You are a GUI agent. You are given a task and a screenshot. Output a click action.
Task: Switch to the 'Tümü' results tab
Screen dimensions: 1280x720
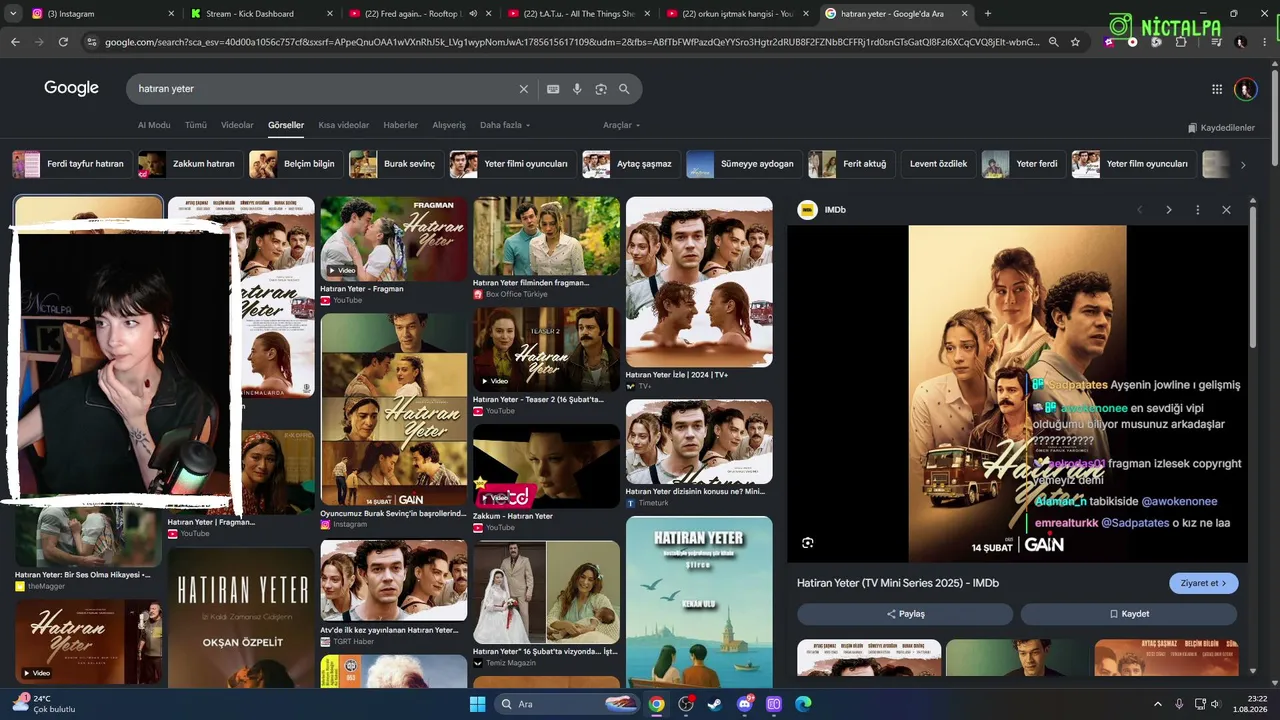click(196, 125)
